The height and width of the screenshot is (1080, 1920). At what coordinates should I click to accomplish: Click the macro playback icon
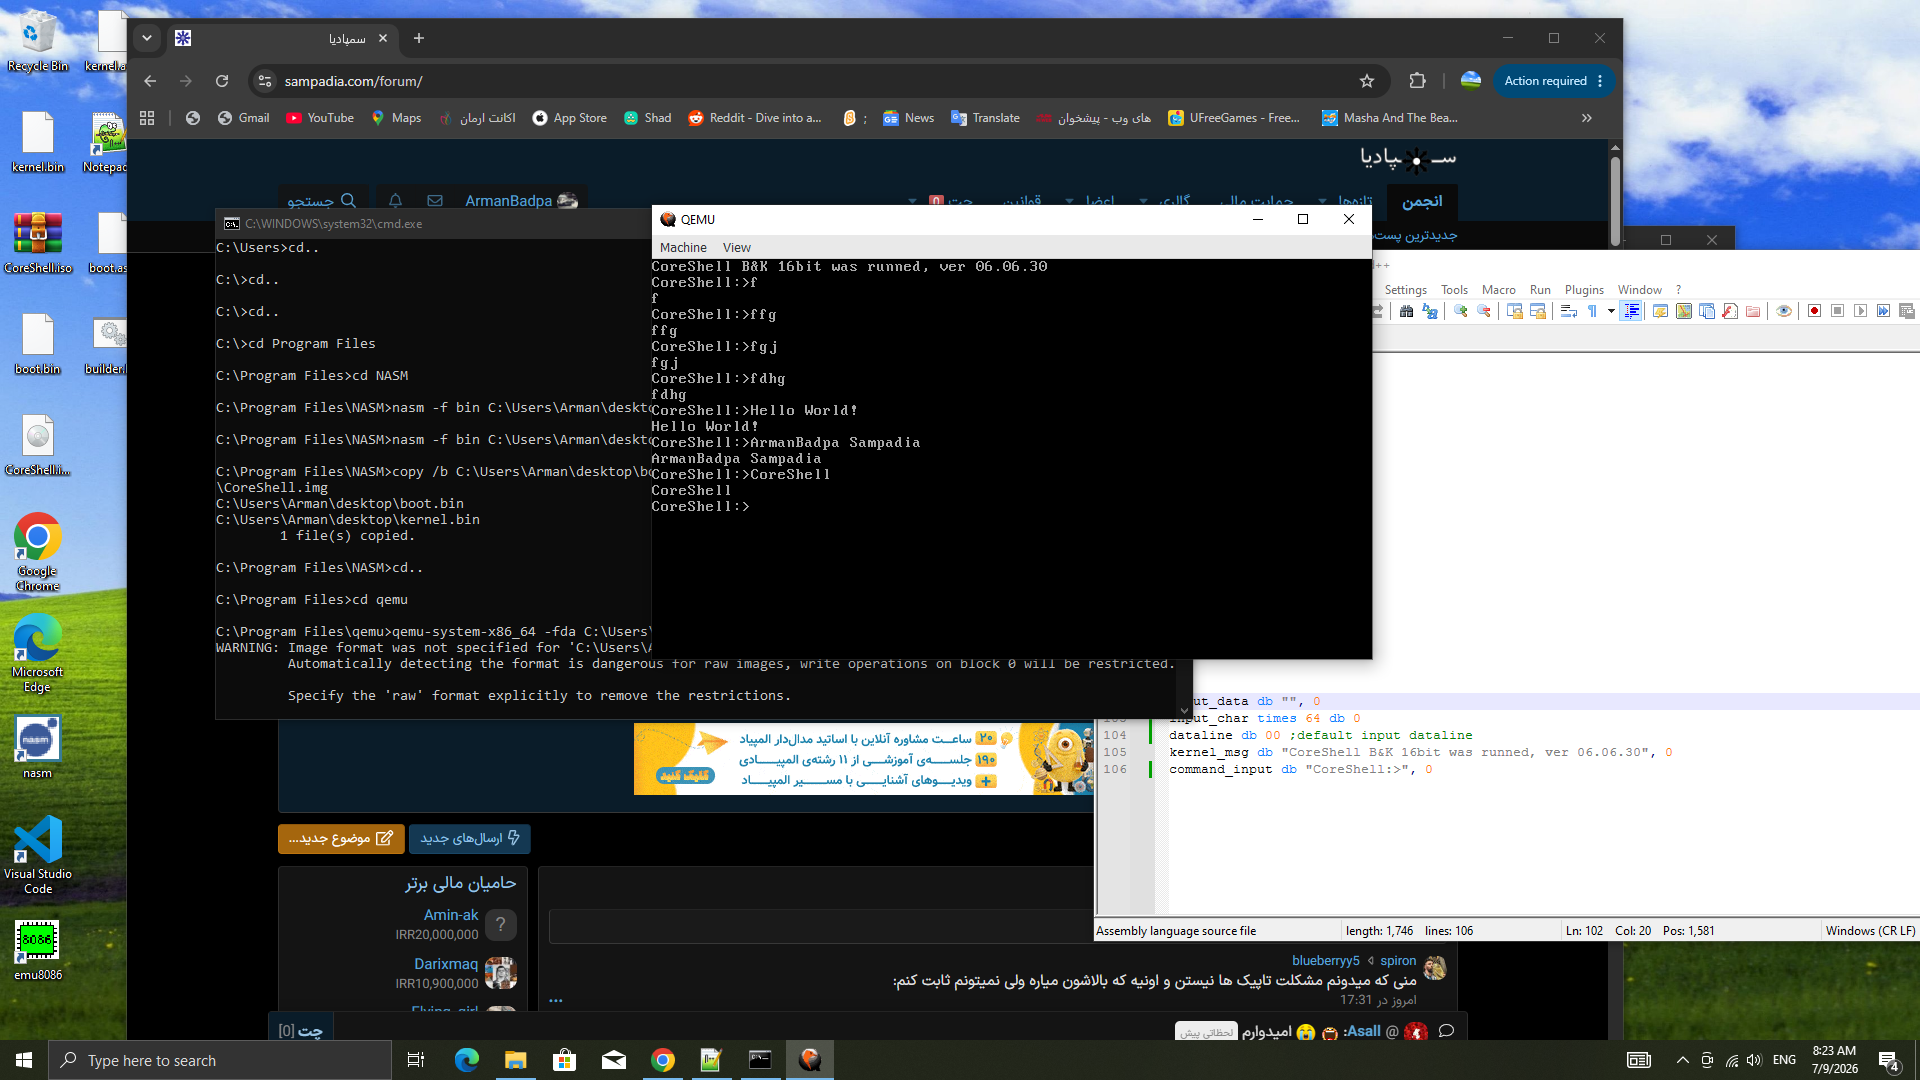(1860, 311)
